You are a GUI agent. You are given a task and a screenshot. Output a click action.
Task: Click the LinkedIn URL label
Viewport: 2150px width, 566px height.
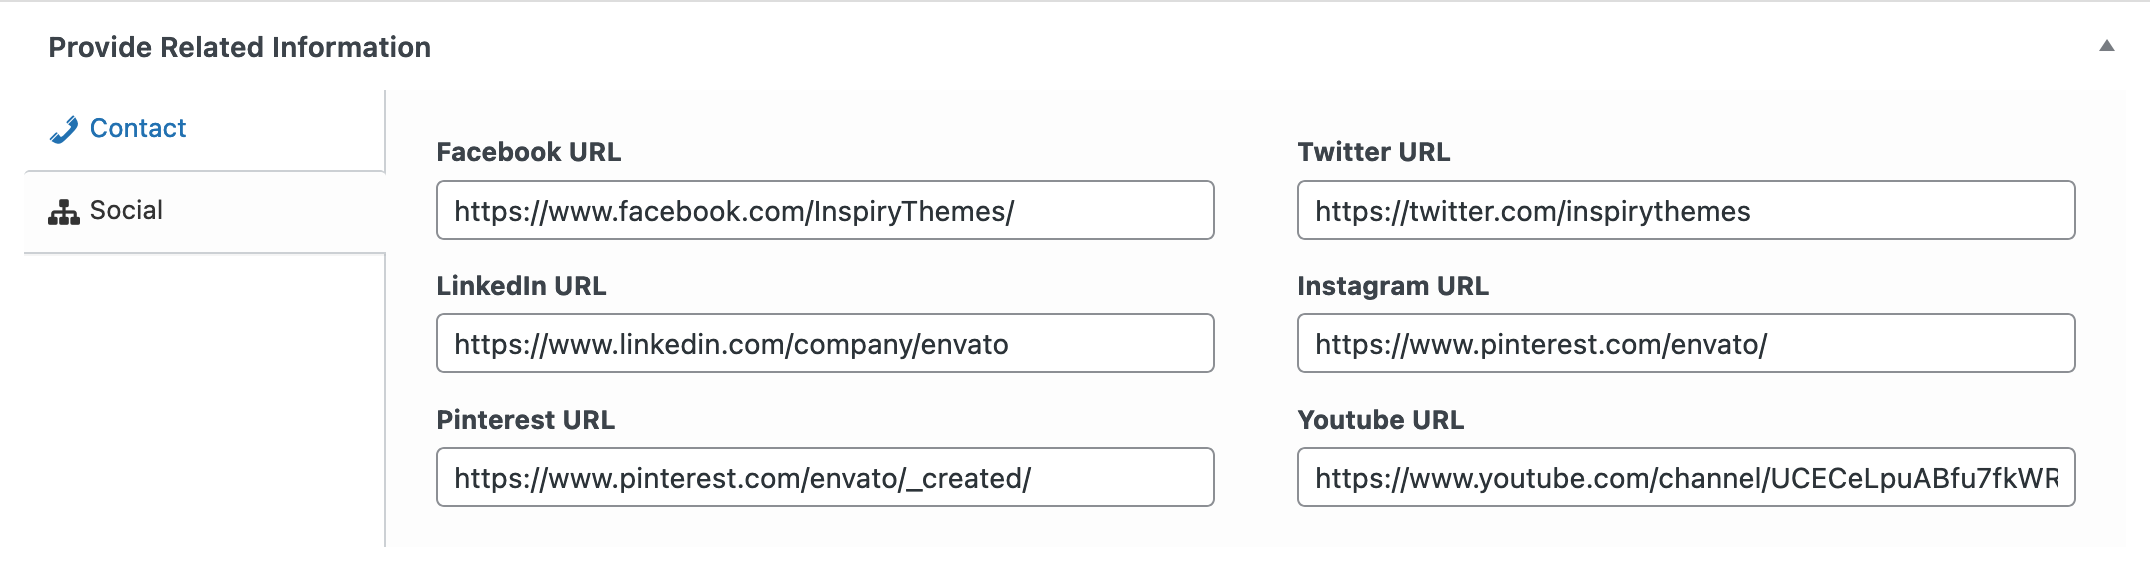tap(521, 286)
